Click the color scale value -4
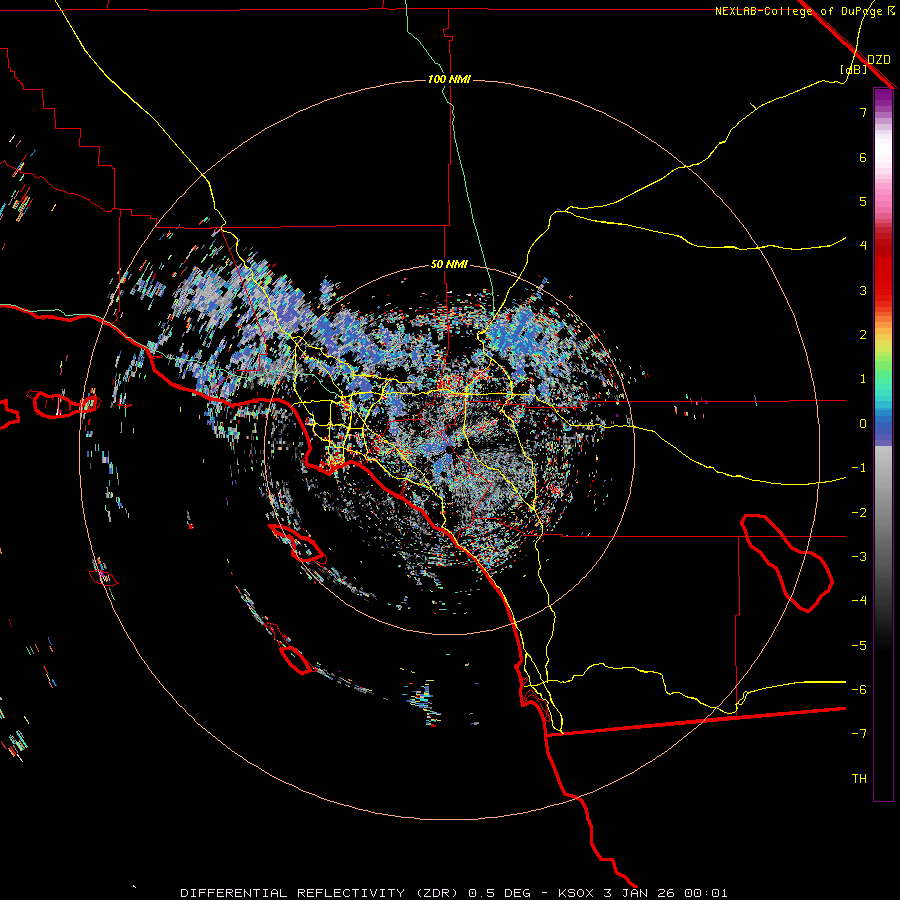Screen dimensions: 900x900 pyautogui.click(x=859, y=601)
